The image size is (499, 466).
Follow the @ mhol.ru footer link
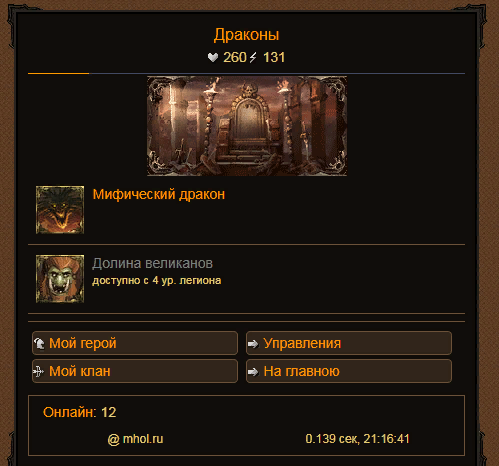[x=135, y=439]
